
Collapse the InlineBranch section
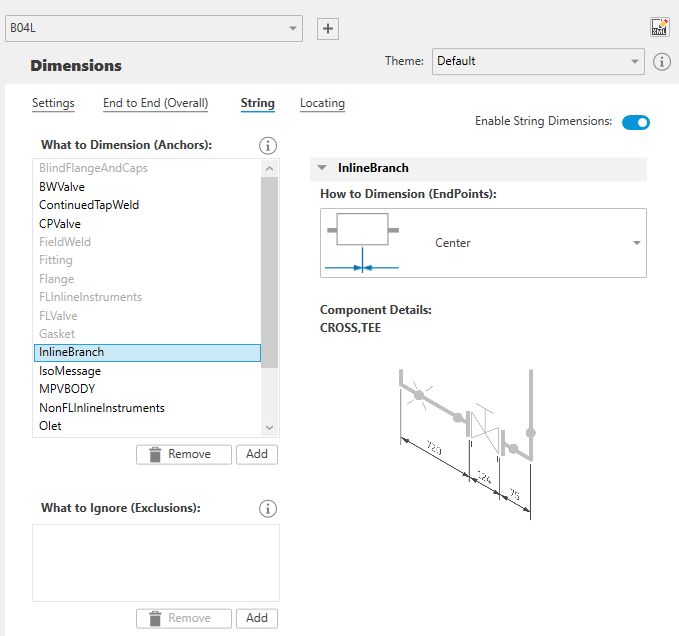(x=323, y=169)
